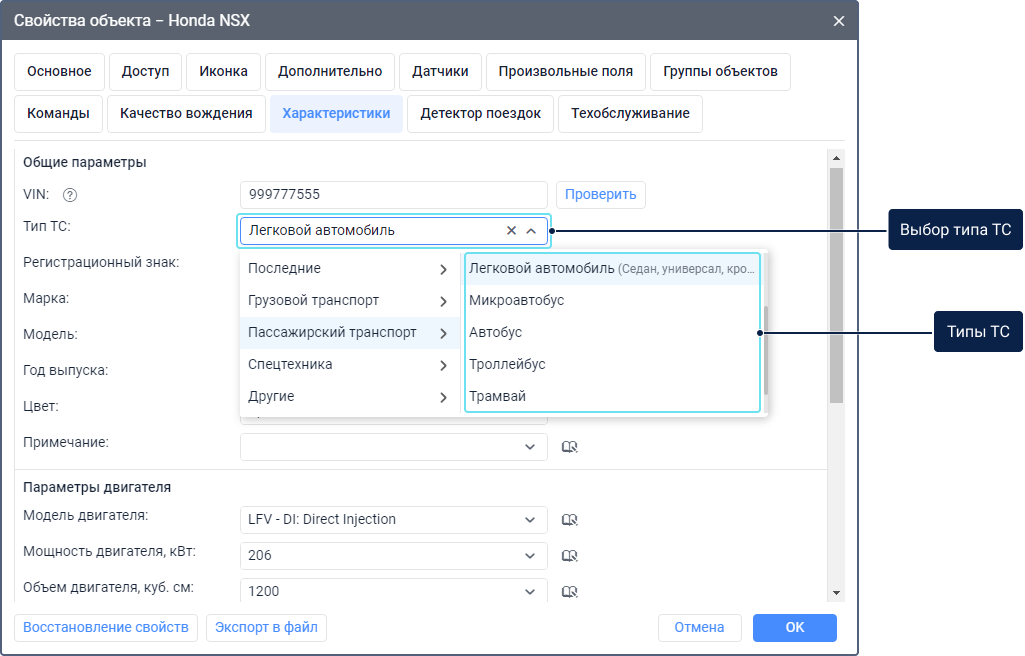Image resolution: width=1025 pixels, height=656 pixels.
Task: Open the Модель двигателя dropdown list
Action: pos(530,520)
